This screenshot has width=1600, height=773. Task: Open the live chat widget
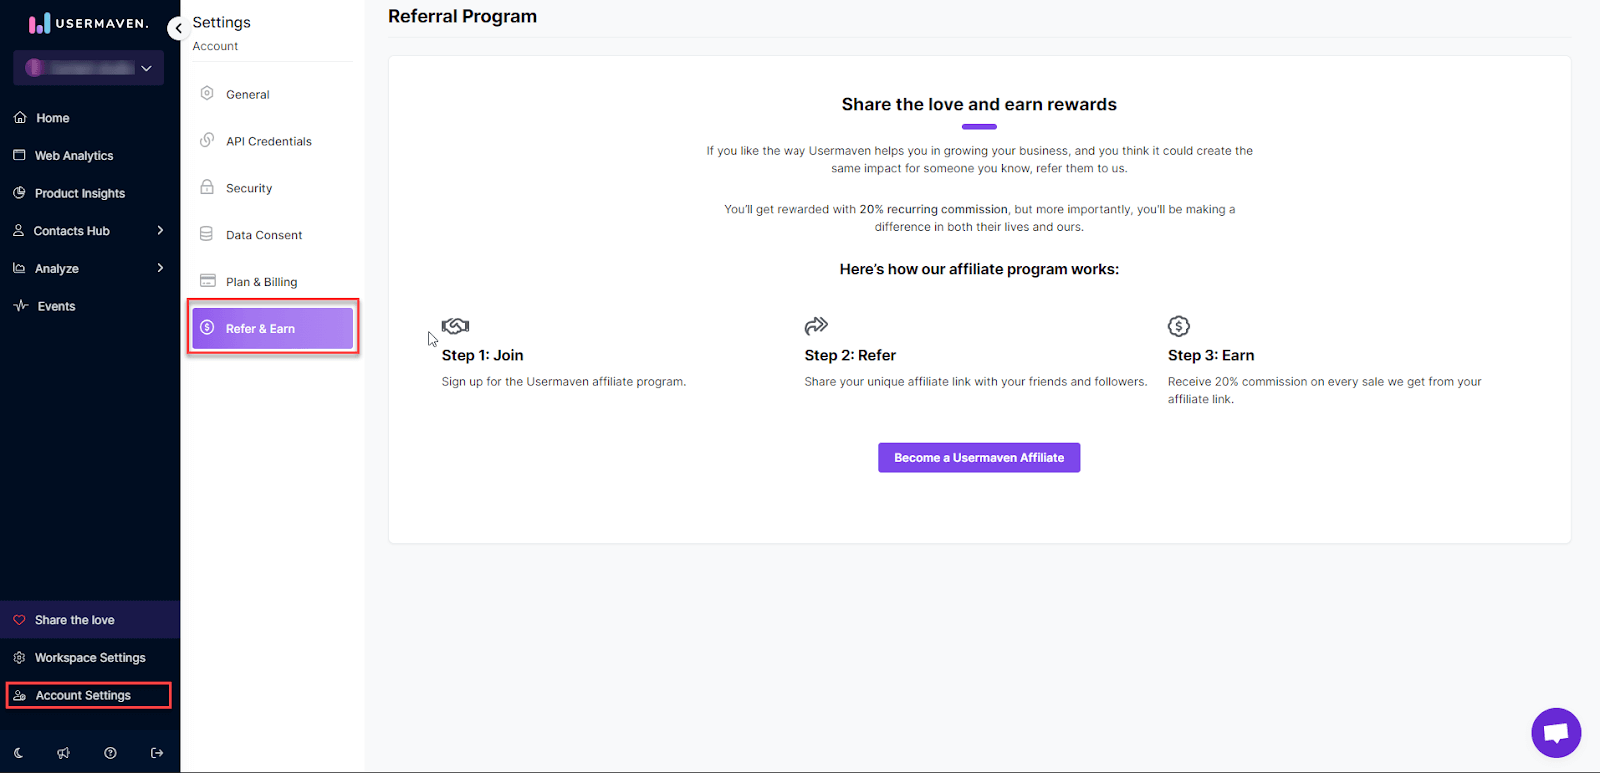click(1556, 733)
